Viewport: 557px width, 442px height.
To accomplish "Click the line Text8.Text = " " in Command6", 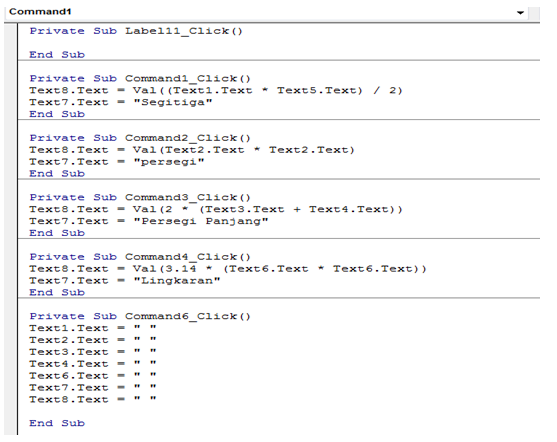I will [x=93, y=400].
